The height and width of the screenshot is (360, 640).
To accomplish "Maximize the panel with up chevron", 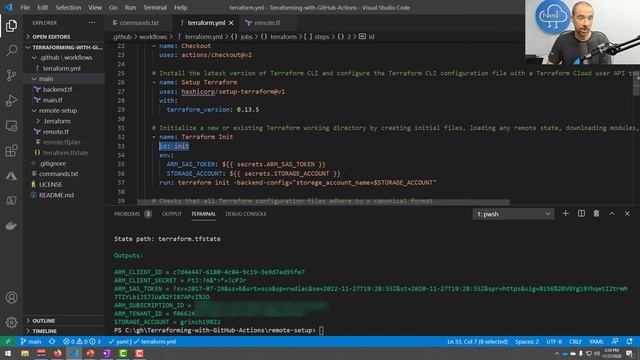I will (612, 213).
